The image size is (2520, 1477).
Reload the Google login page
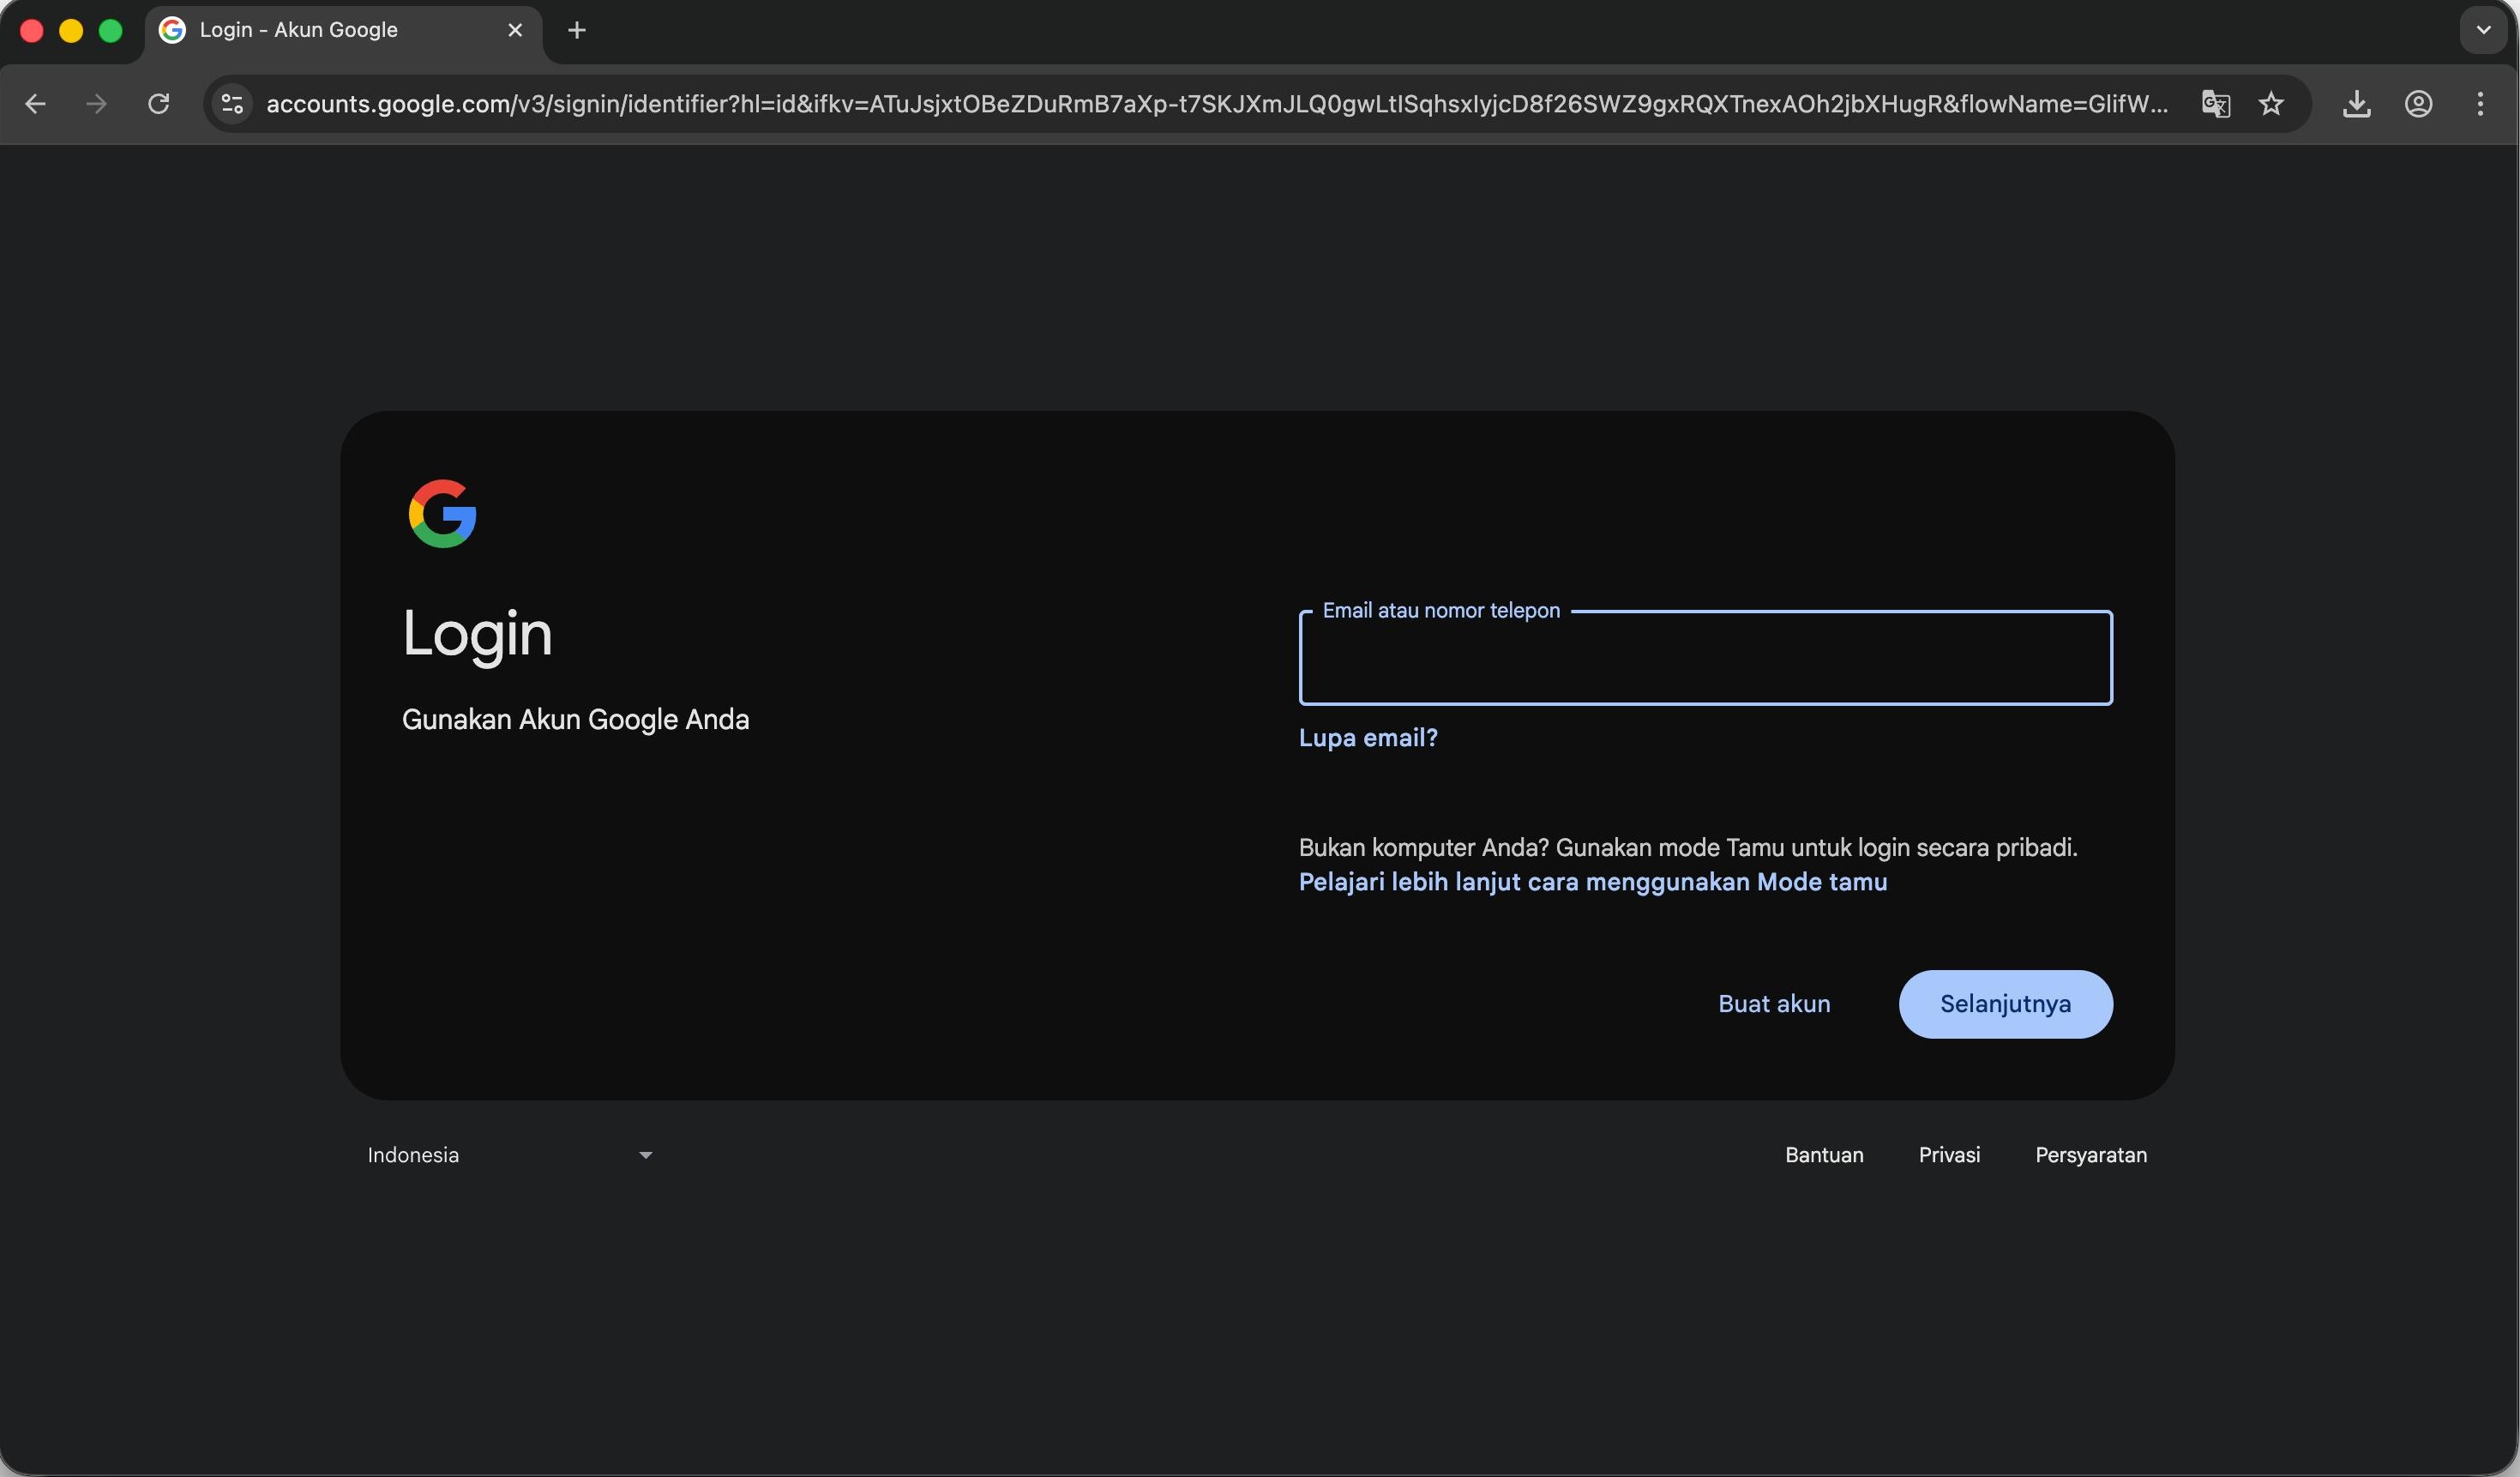(158, 104)
